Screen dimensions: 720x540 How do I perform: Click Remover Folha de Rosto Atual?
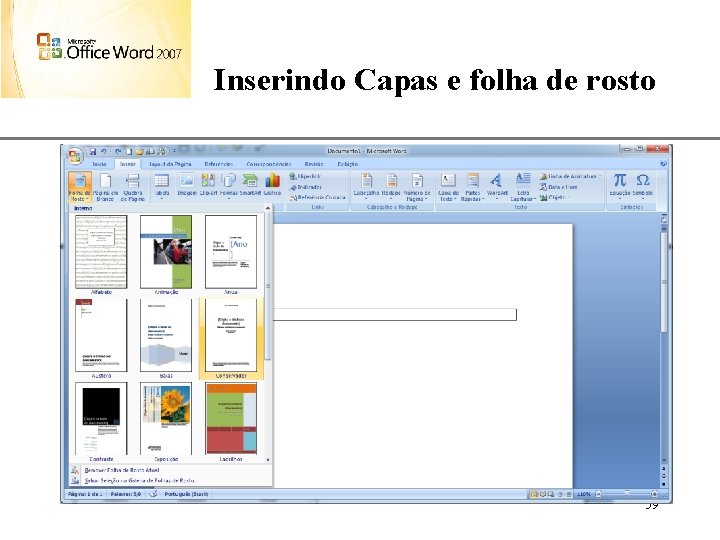pyautogui.click(x=122, y=470)
